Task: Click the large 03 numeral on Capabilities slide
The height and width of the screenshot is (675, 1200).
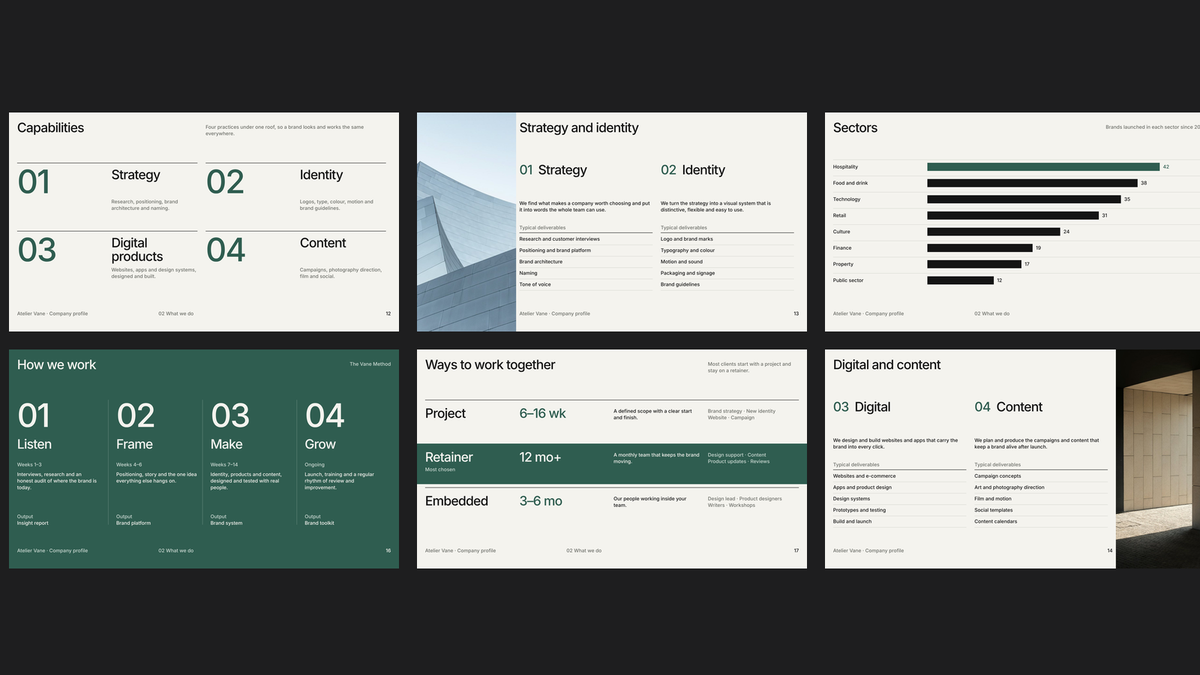Action: [37, 250]
